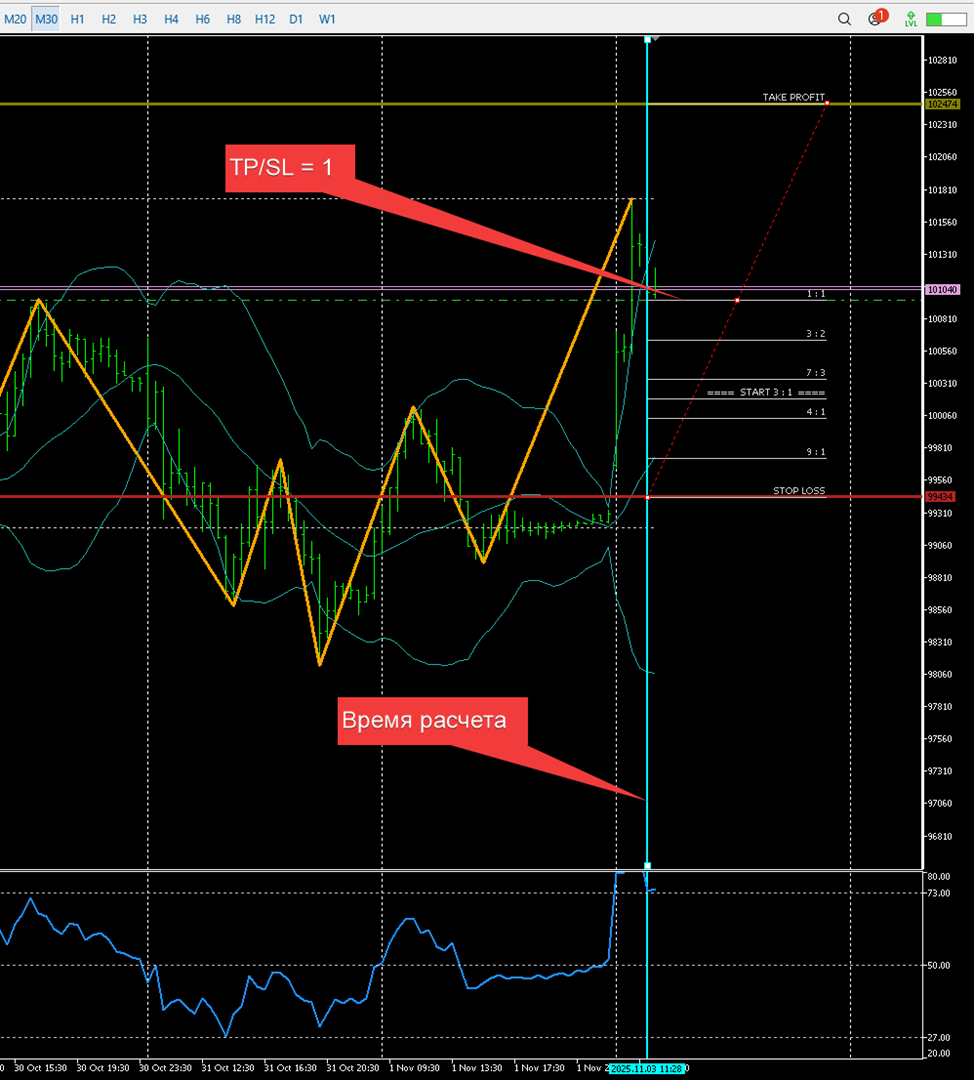
Task: Click the 2025.11.03 11:28 time marker
Action: (647, 1068)
